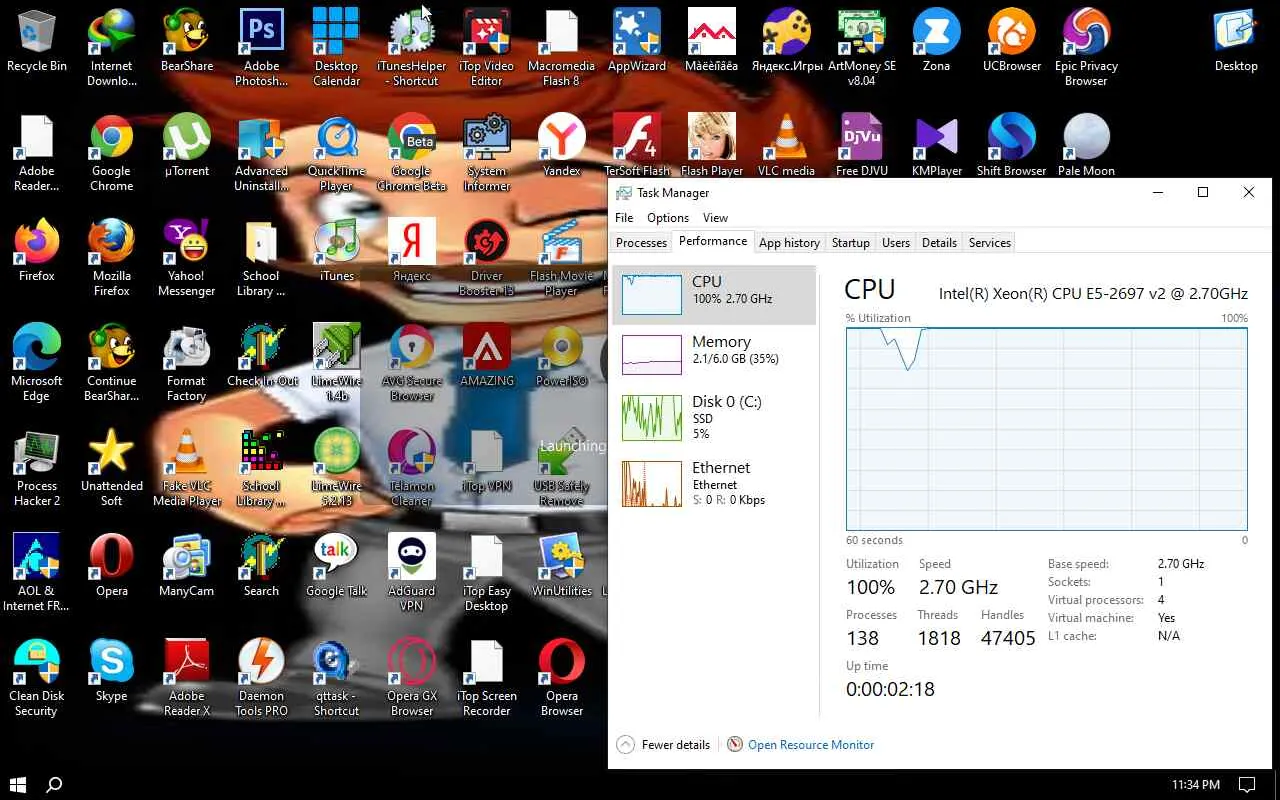Open taskbar search magnifier
Viewport: 1280px width, 800px height.
pyautogui.click(x=55, y=784)
